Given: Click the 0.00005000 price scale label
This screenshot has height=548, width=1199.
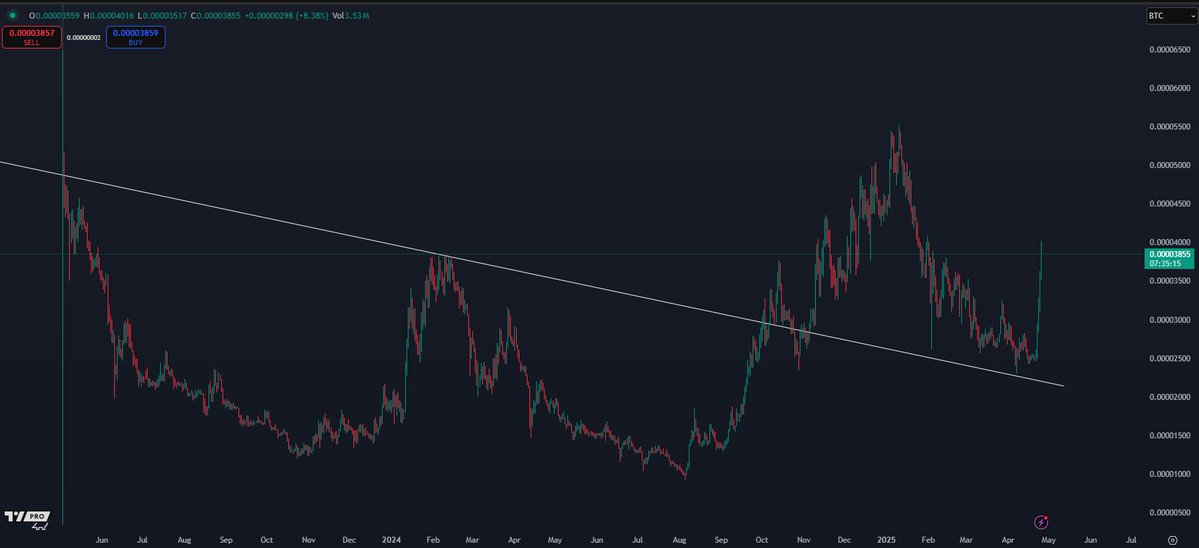Looking at the screenshot, I should [1169, 165].
